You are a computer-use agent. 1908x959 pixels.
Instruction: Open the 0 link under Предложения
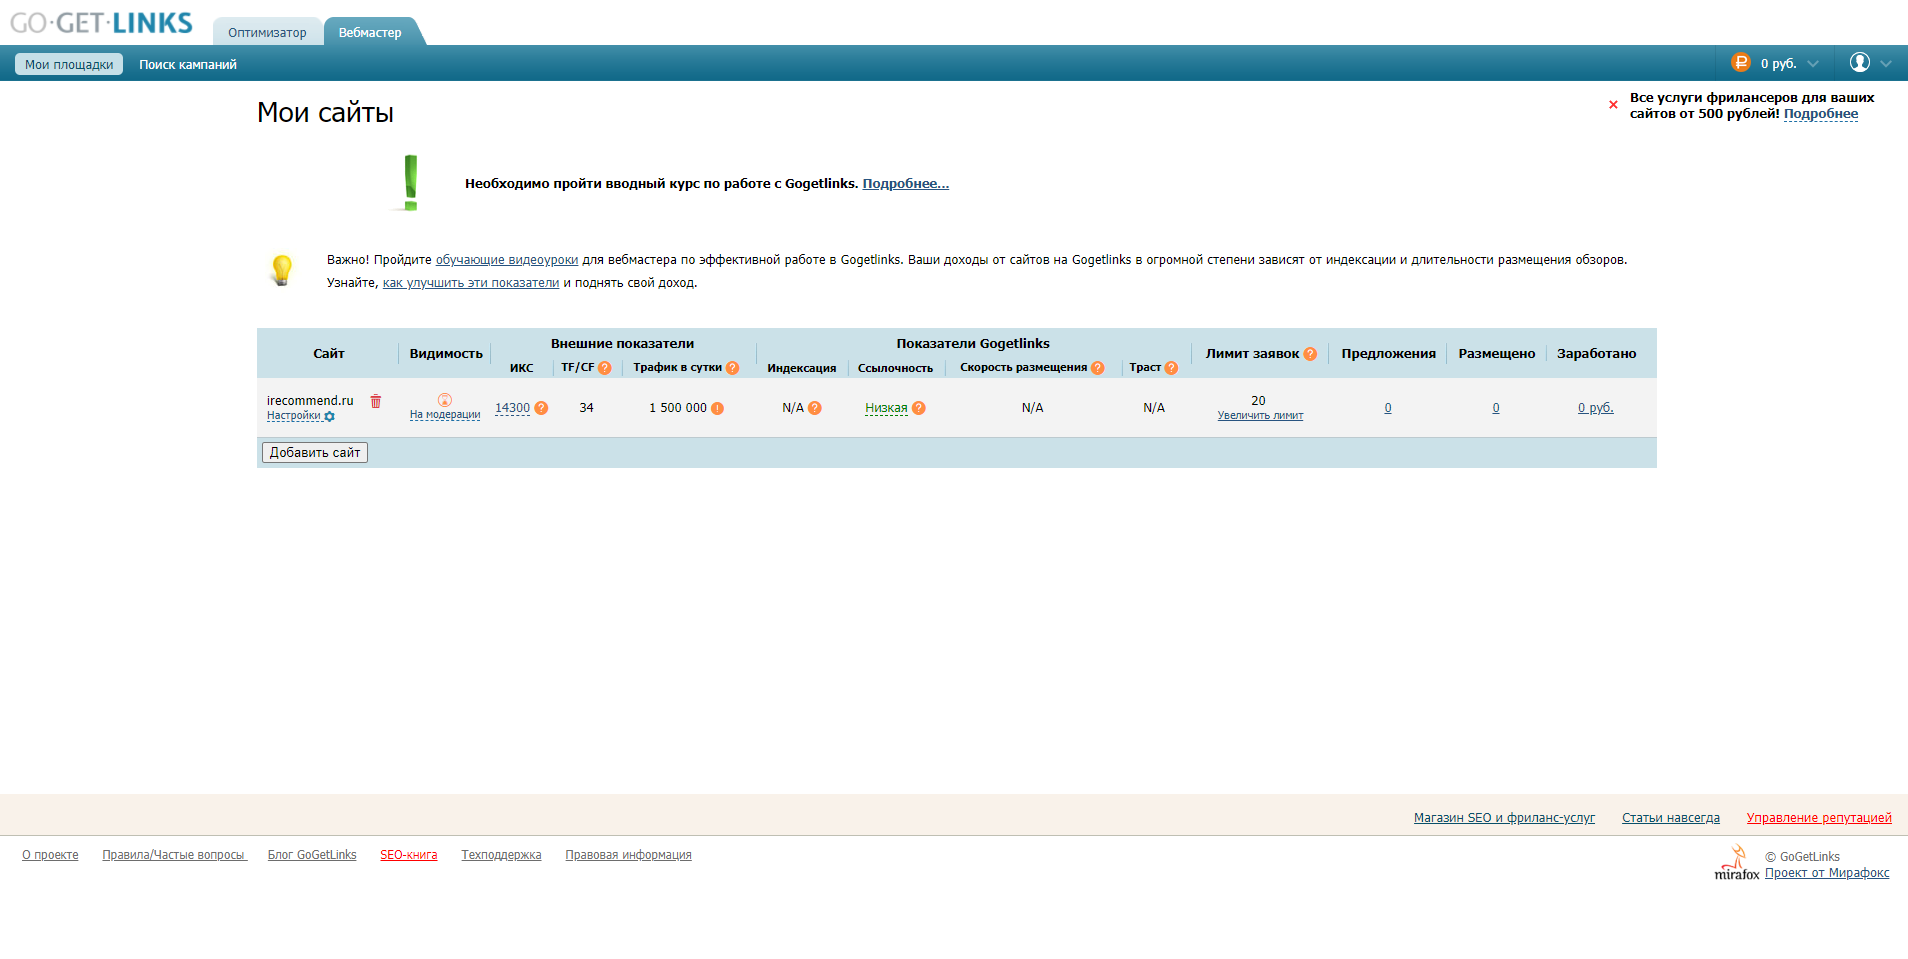pos(1388,408)
